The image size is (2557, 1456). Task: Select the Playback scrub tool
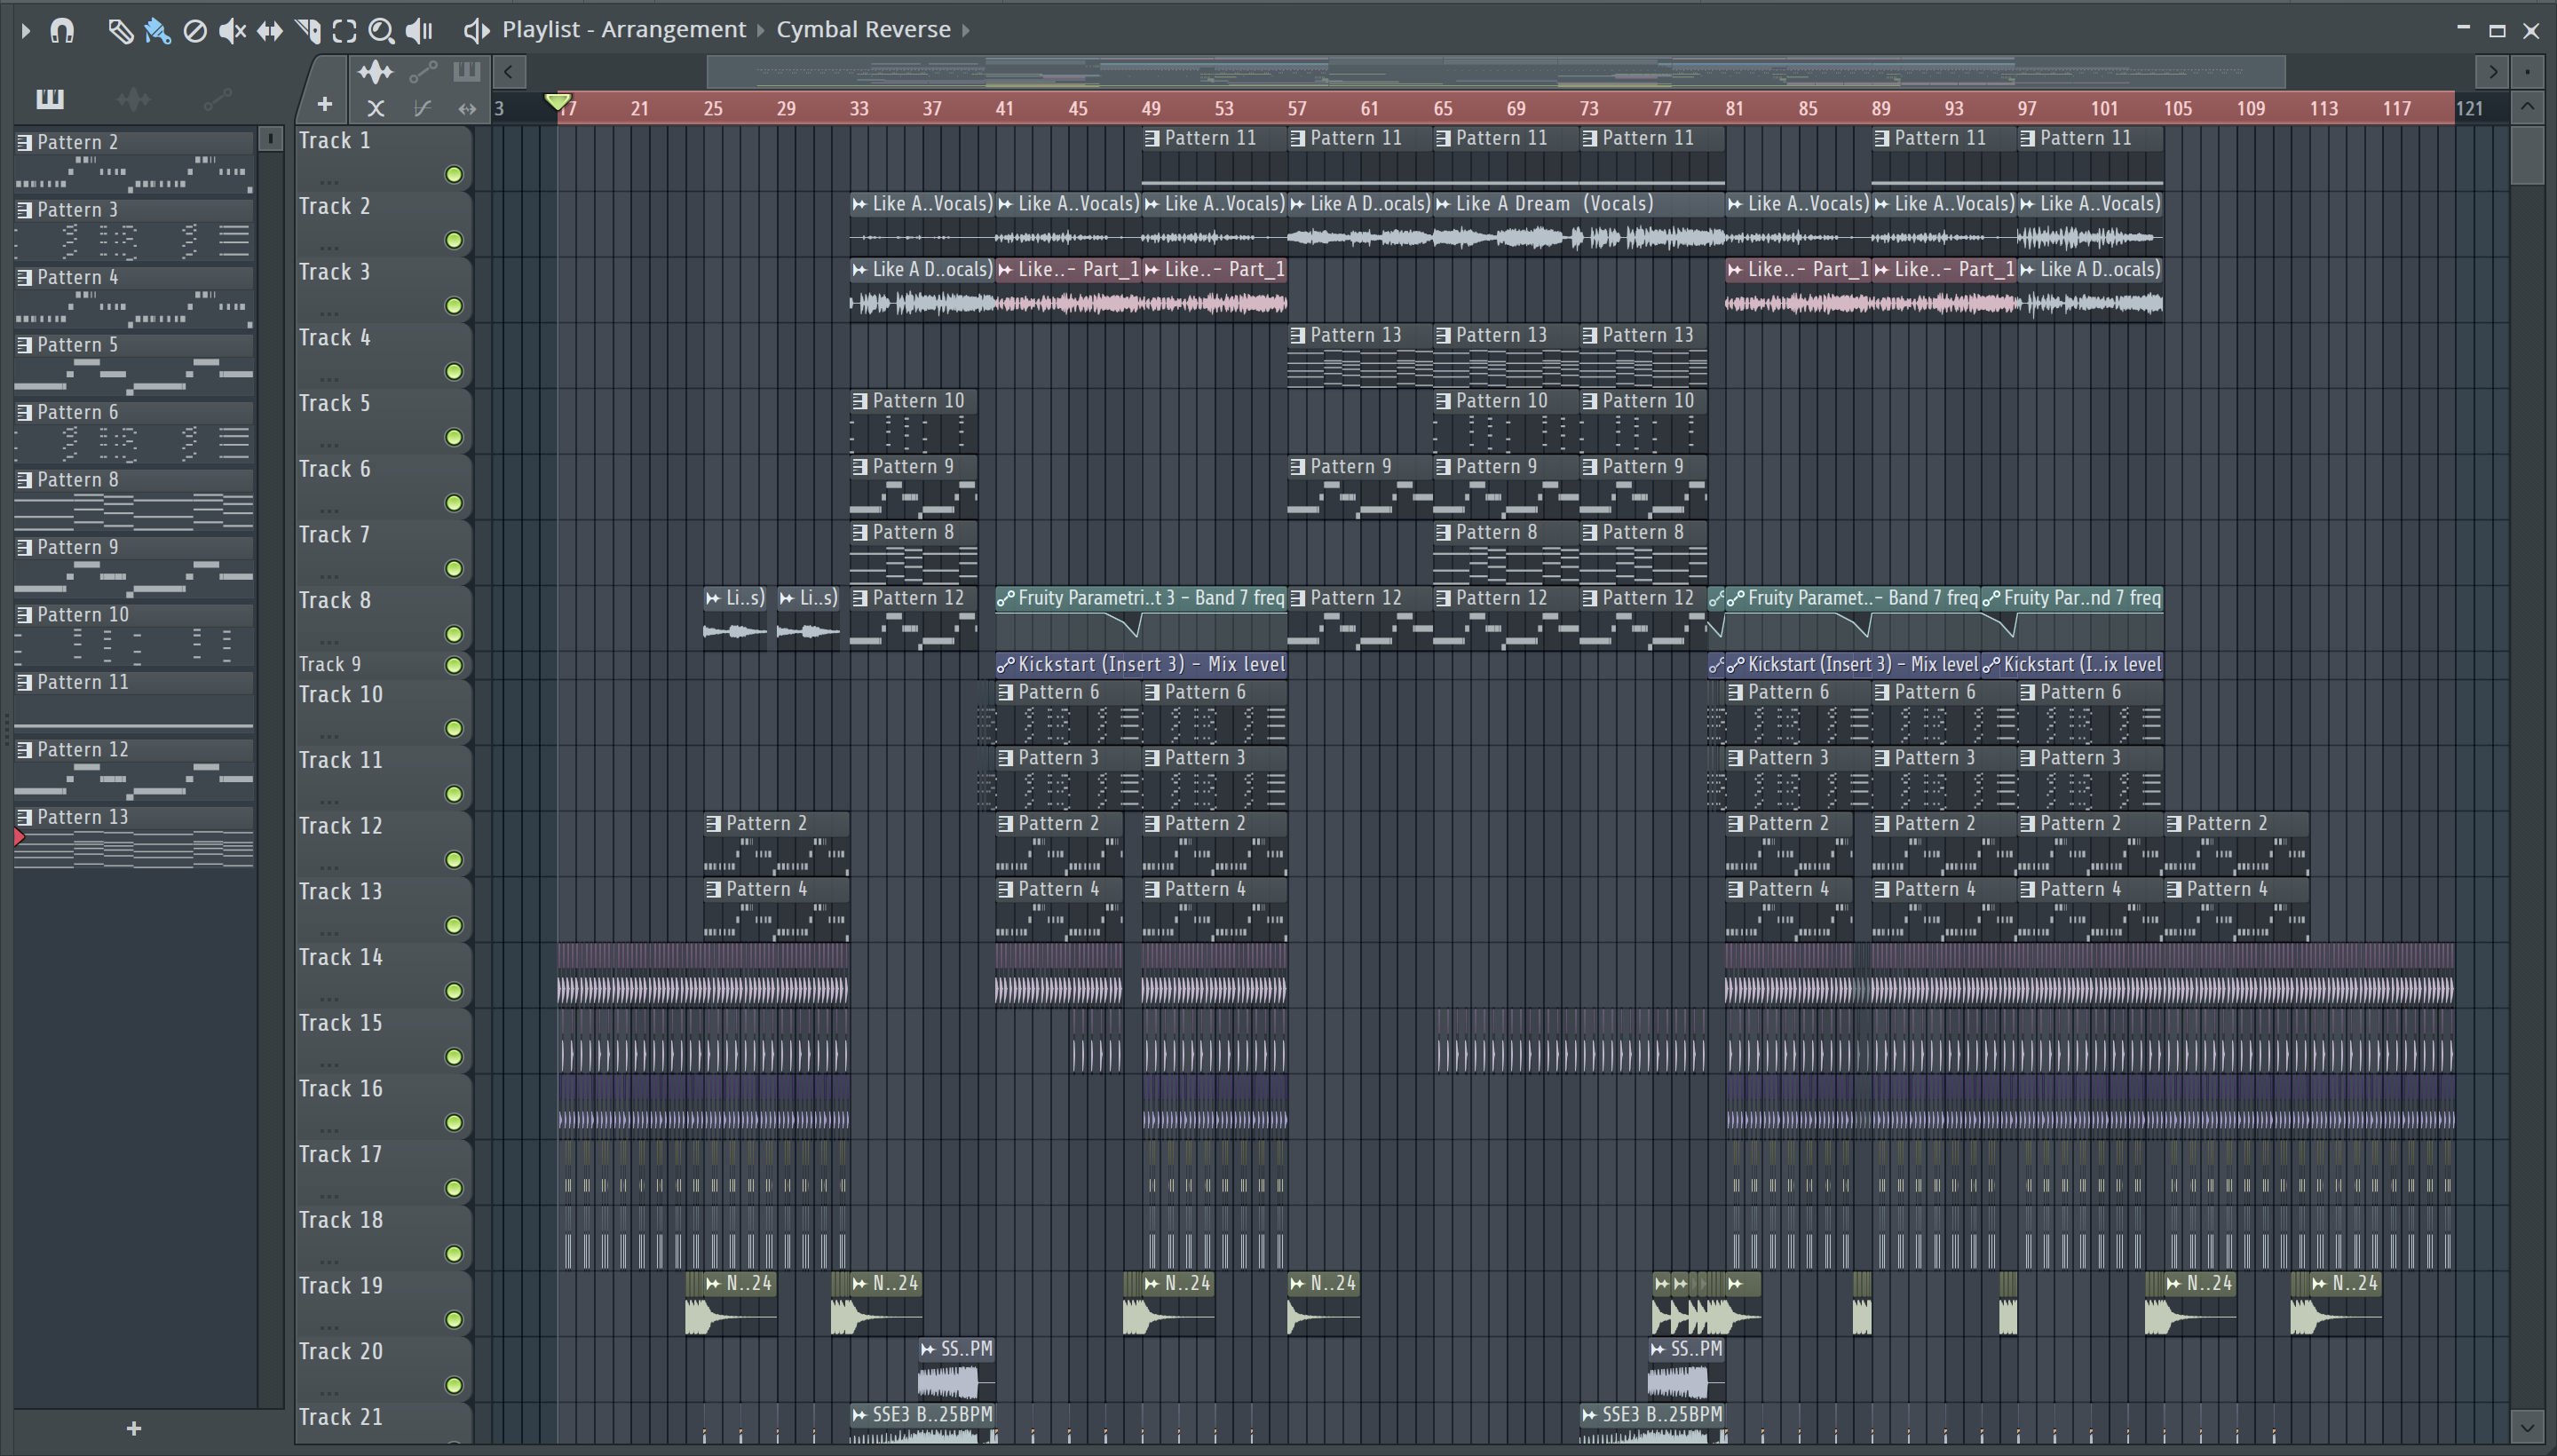pos(419,30)
